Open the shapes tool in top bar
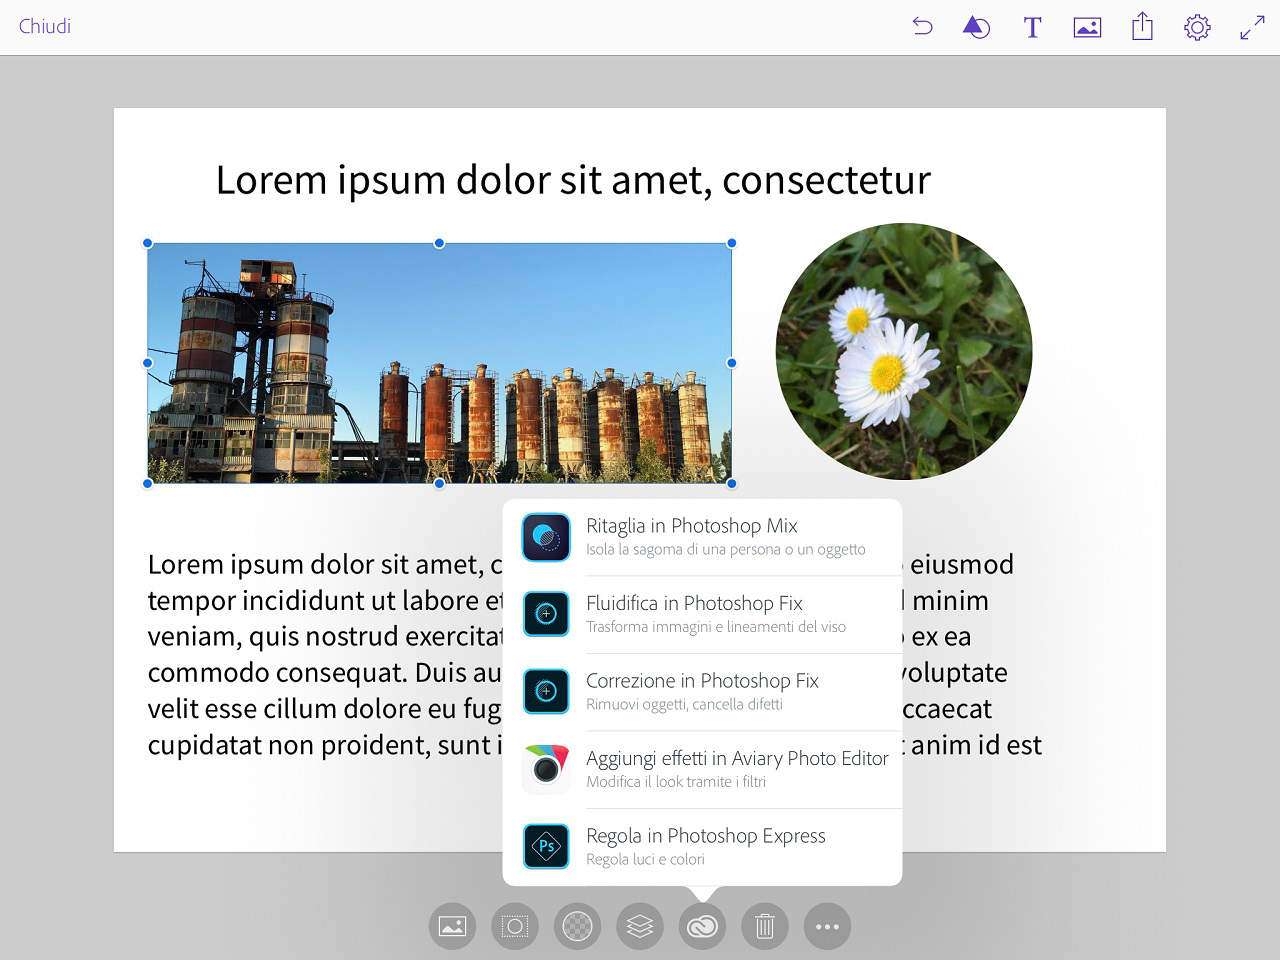1280x960 pixels. [x=976, y=27]
